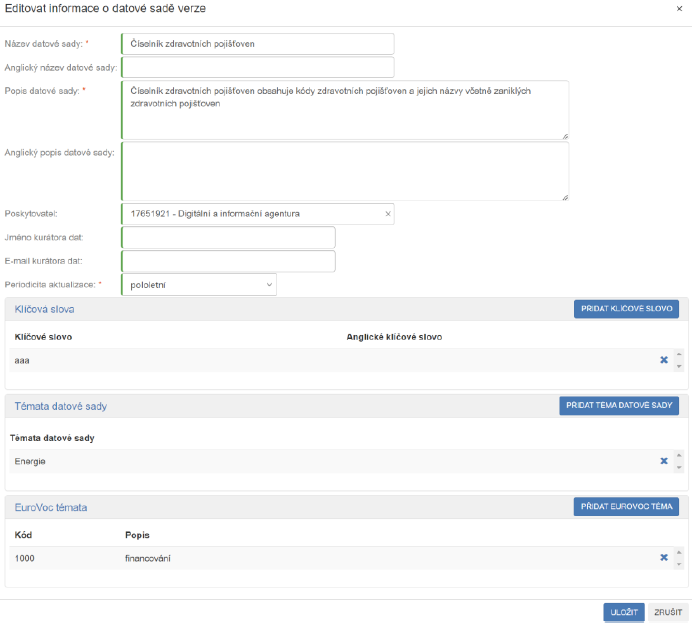This screenshot has height=624, width=692.
Task: Grab resize handle of Popis datové sady textarea
Action: 564,135
